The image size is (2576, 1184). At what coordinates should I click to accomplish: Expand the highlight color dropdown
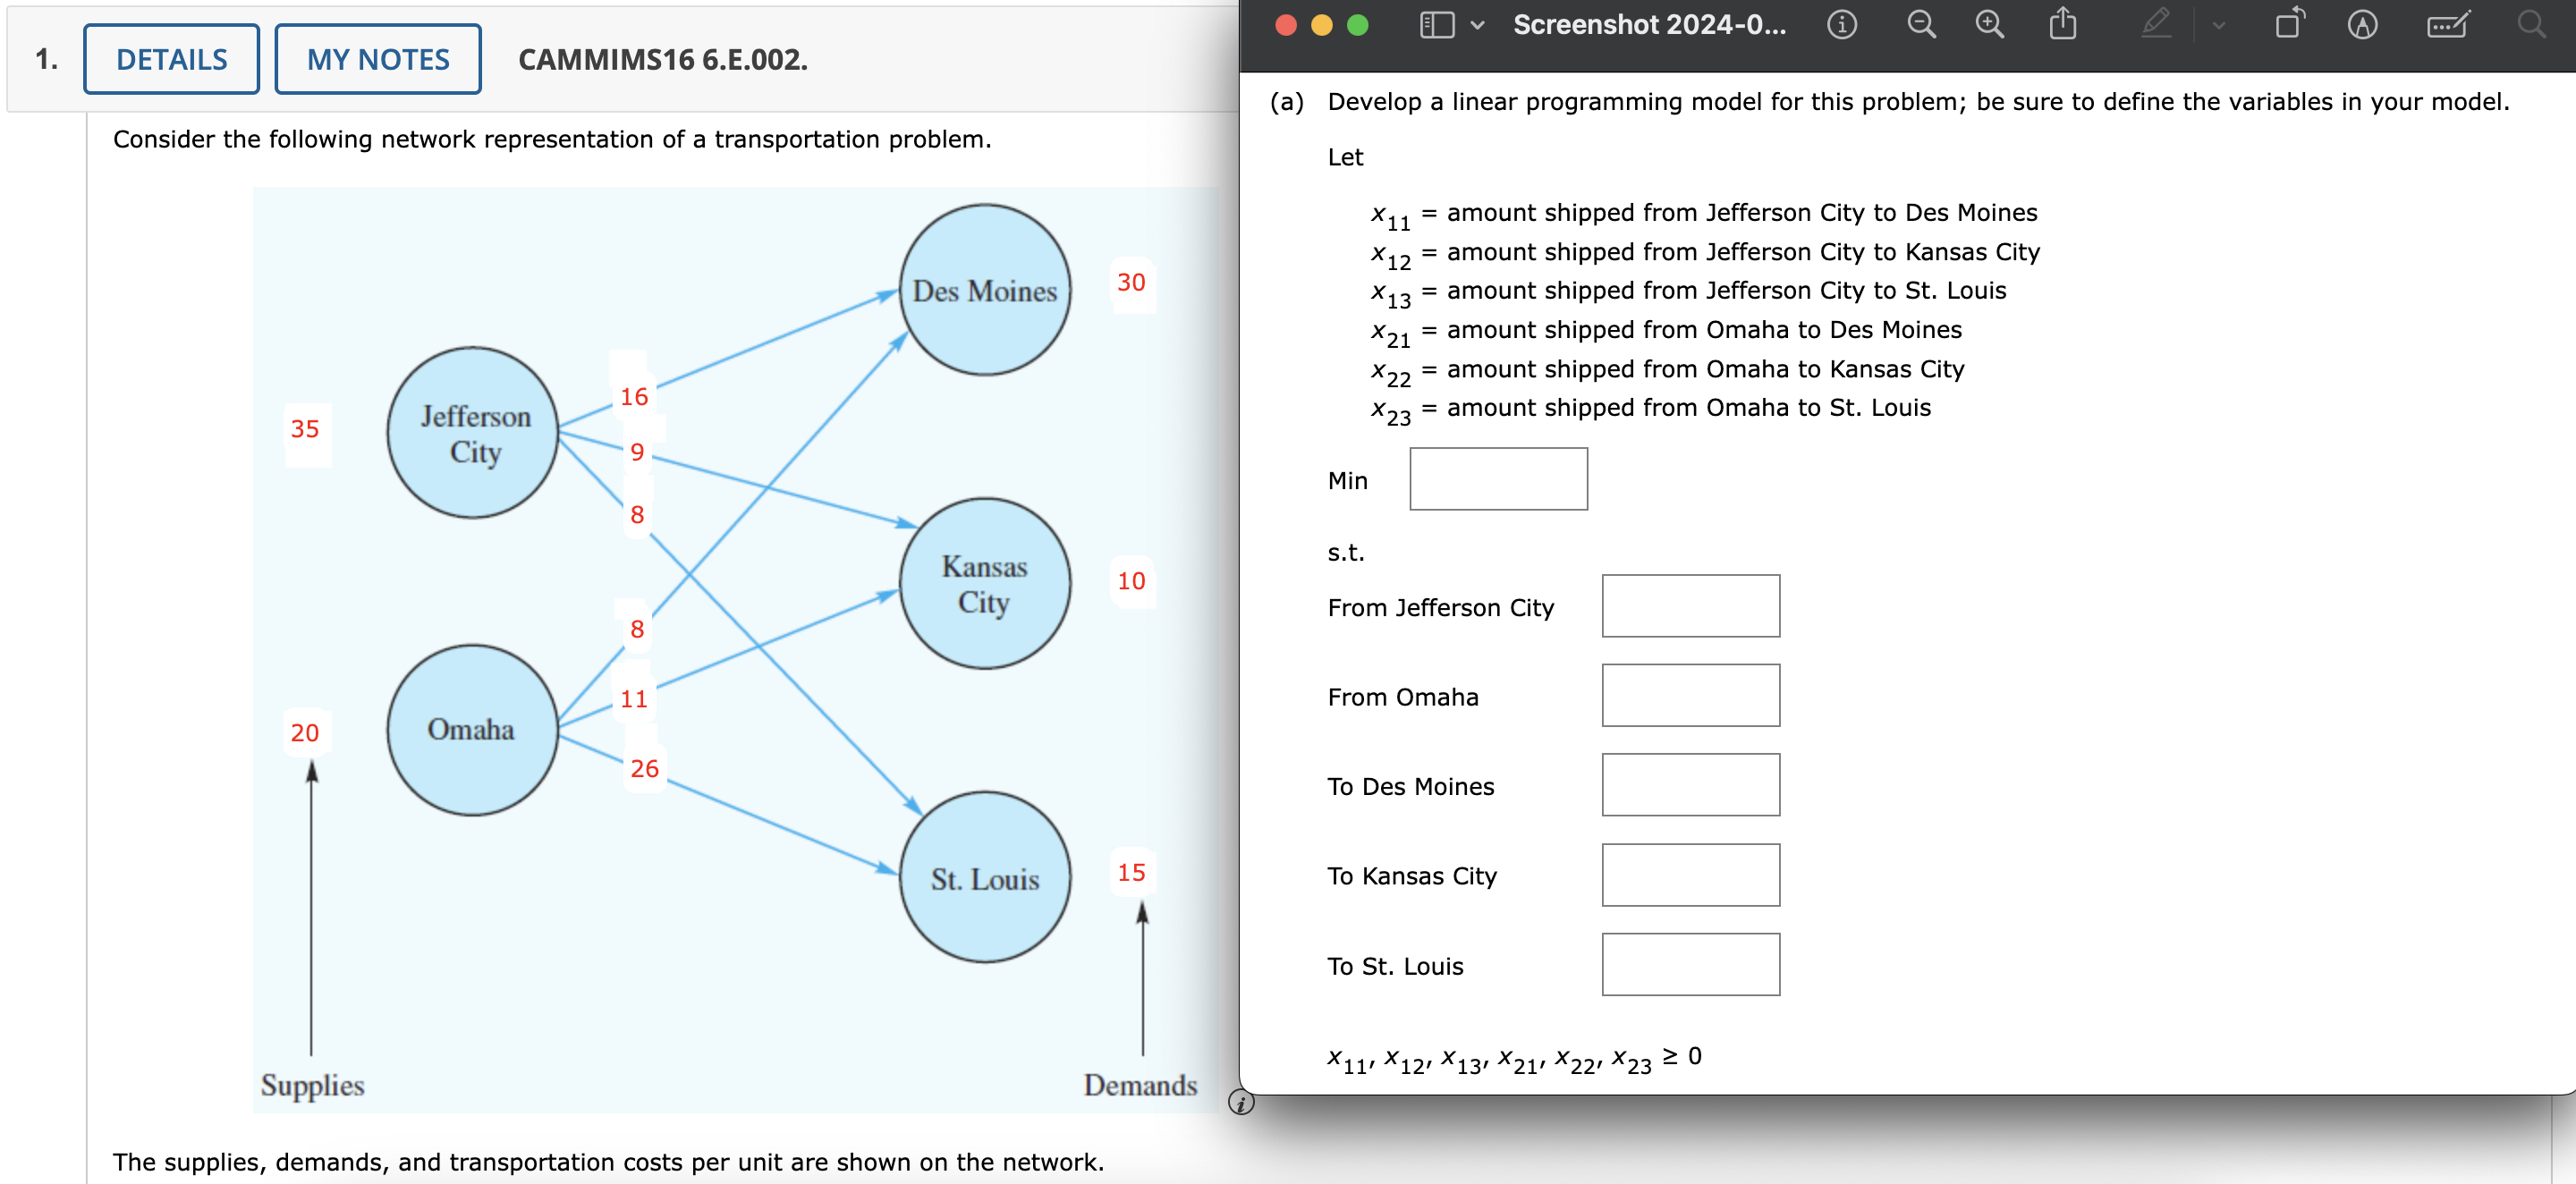(2218, 26)
